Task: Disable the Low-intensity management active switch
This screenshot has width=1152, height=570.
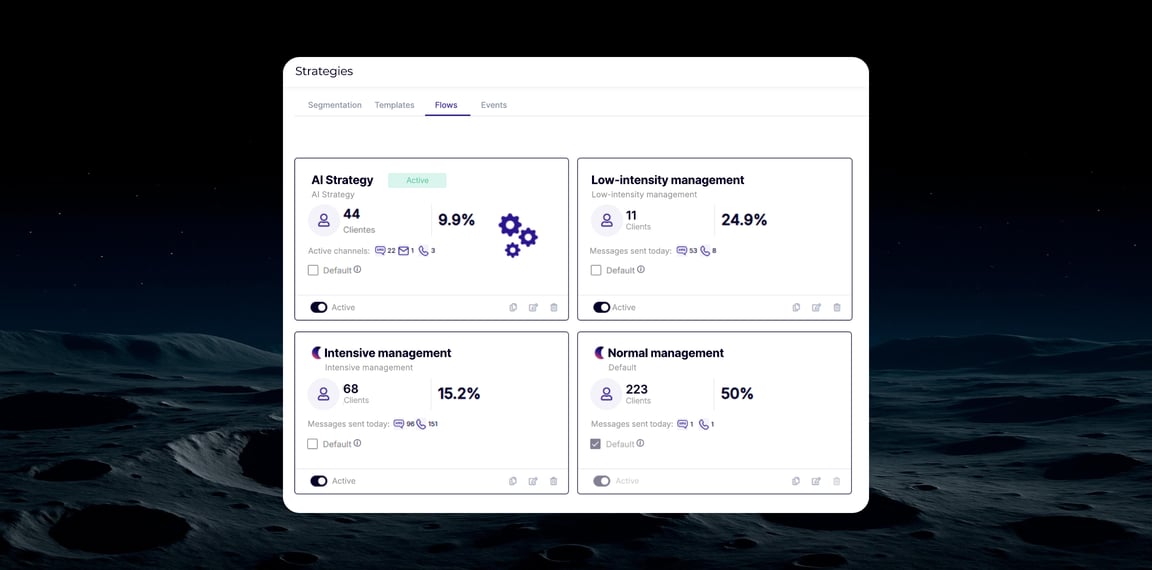Action: coord(601,308)
